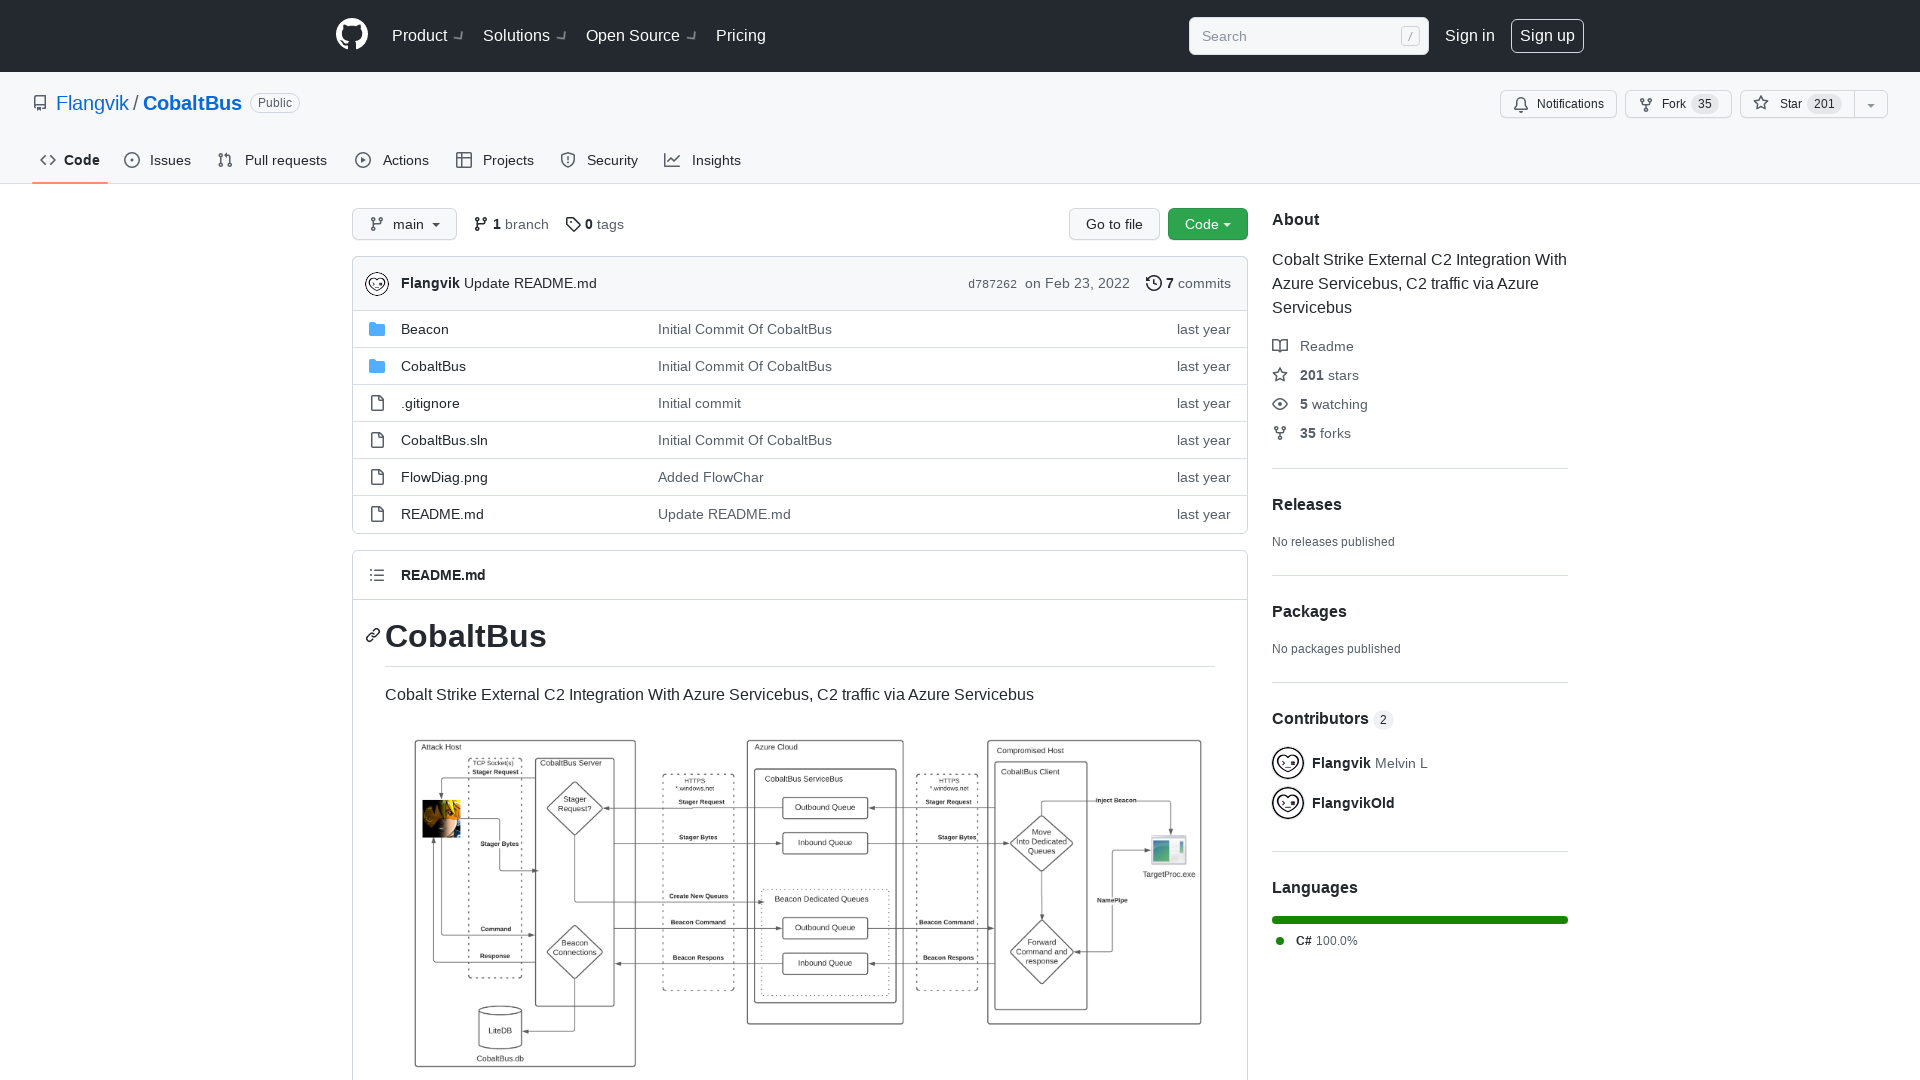Click the eye icon beside 5 watching
The height and width of the screenshot is (1080, 1920).
[x=1280, y=404]
